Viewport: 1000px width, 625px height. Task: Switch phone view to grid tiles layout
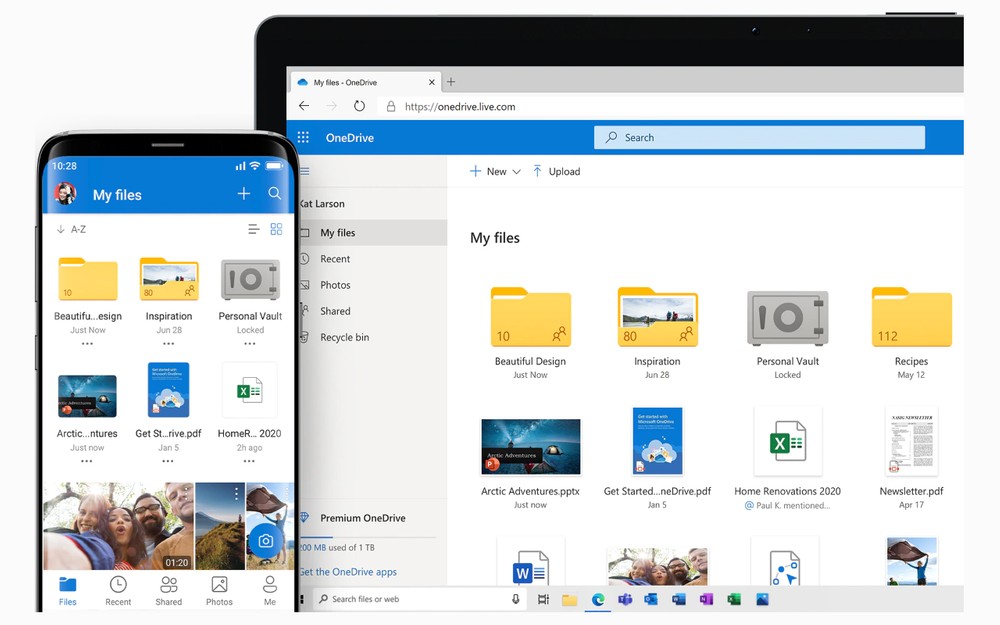276,229
